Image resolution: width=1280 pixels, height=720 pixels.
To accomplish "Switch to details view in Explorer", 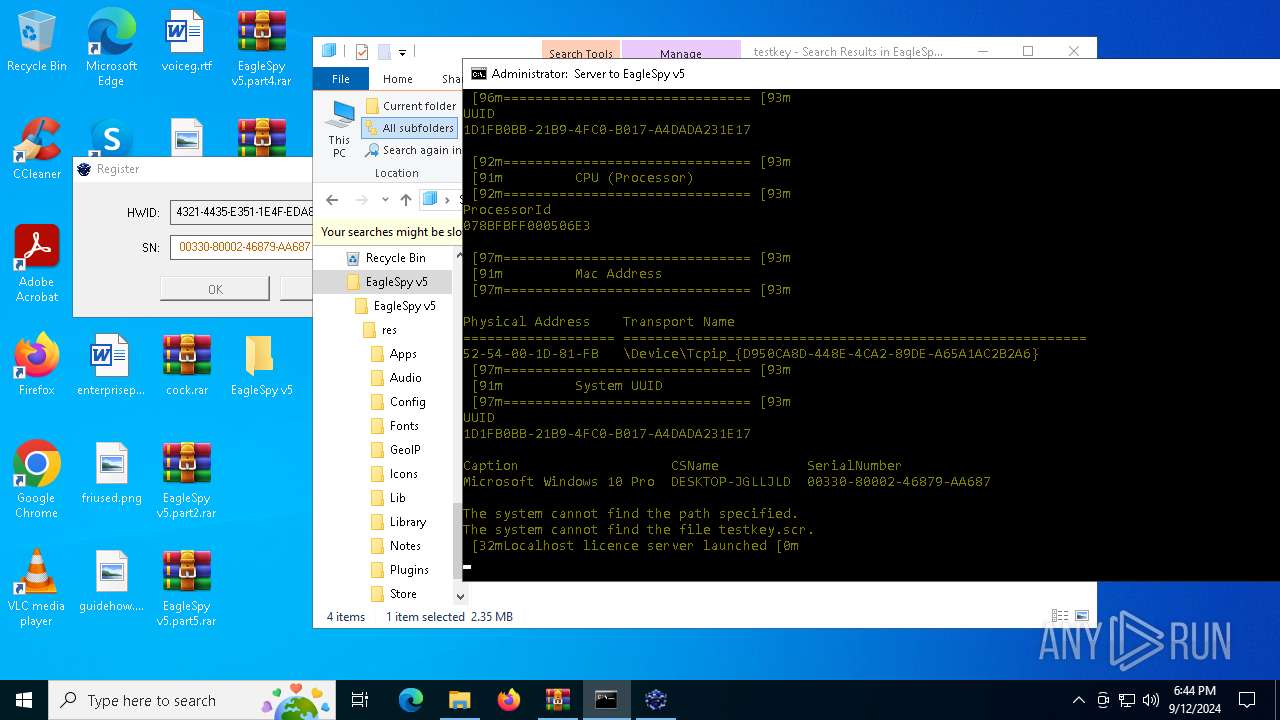I will pyautogui.click(x=1060, y=616).
